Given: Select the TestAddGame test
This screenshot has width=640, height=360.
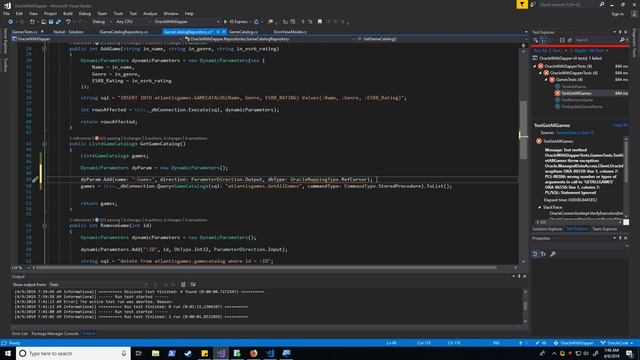Looking at the screenshot, I should tap(573, 87).
